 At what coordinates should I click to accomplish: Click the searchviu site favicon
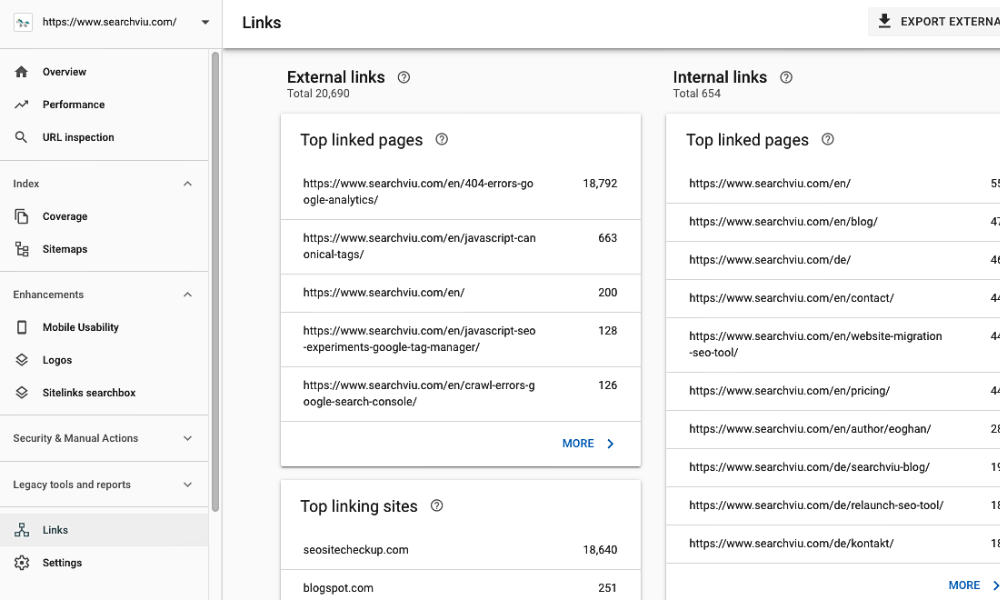coord(23,22)
